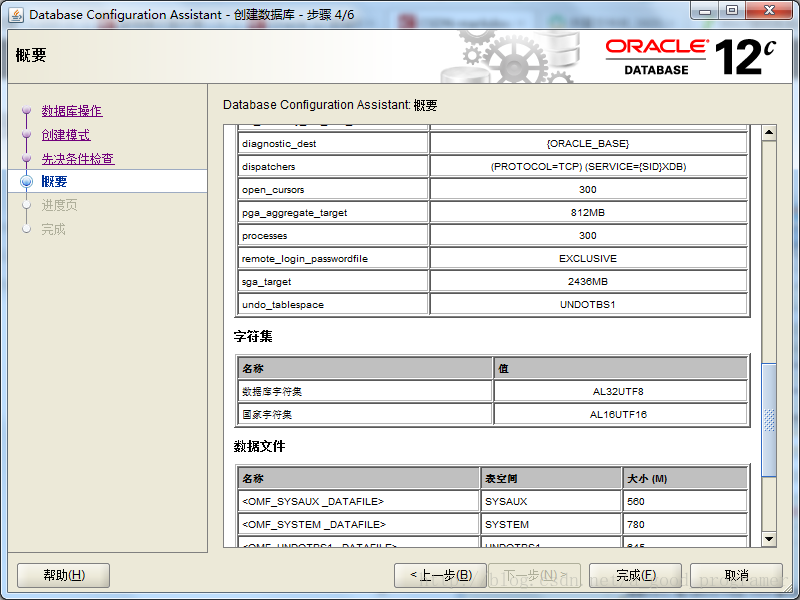This screenshot has width=800, height=600.
Task: Click the 名称 header in the 字符集 table
Action: [x=365, y=368]
